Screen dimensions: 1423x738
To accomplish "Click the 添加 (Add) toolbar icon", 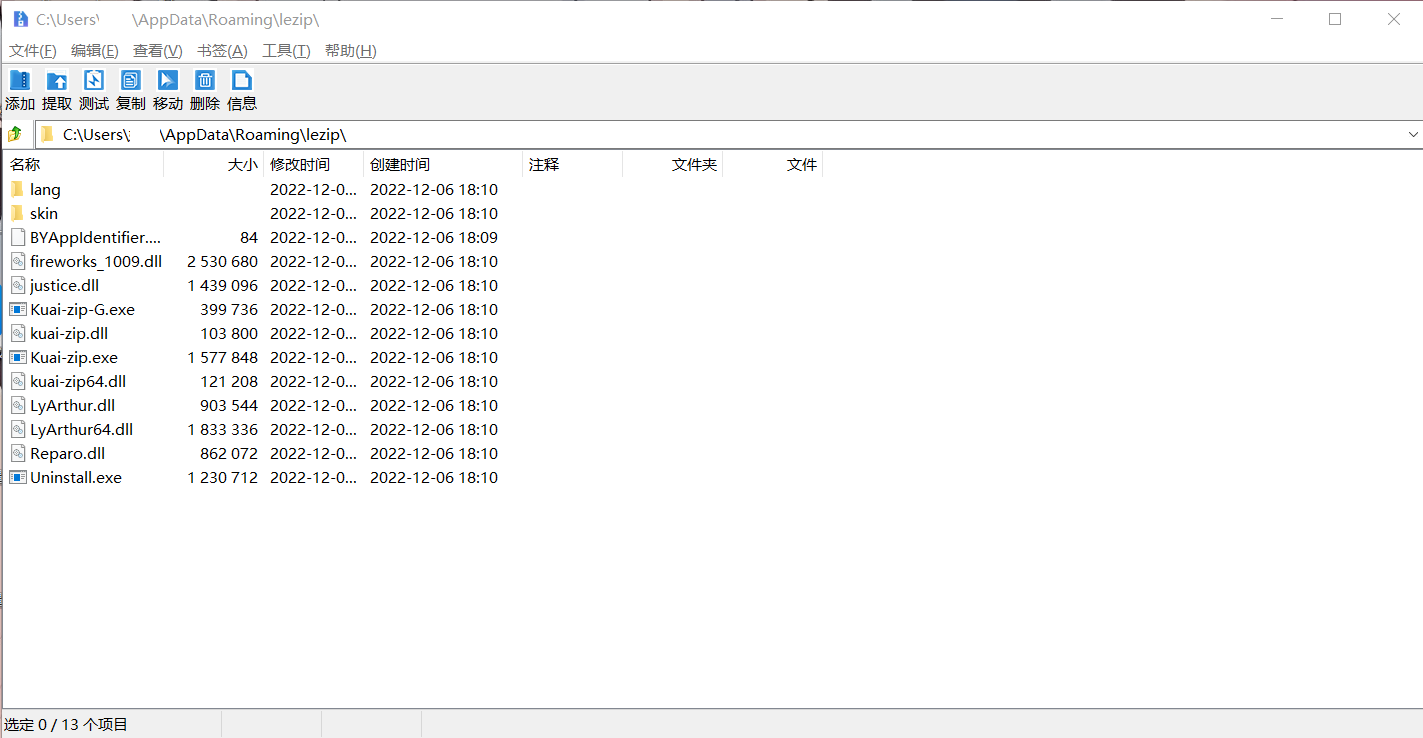I will pyautogui.click(x=19, y=81).
